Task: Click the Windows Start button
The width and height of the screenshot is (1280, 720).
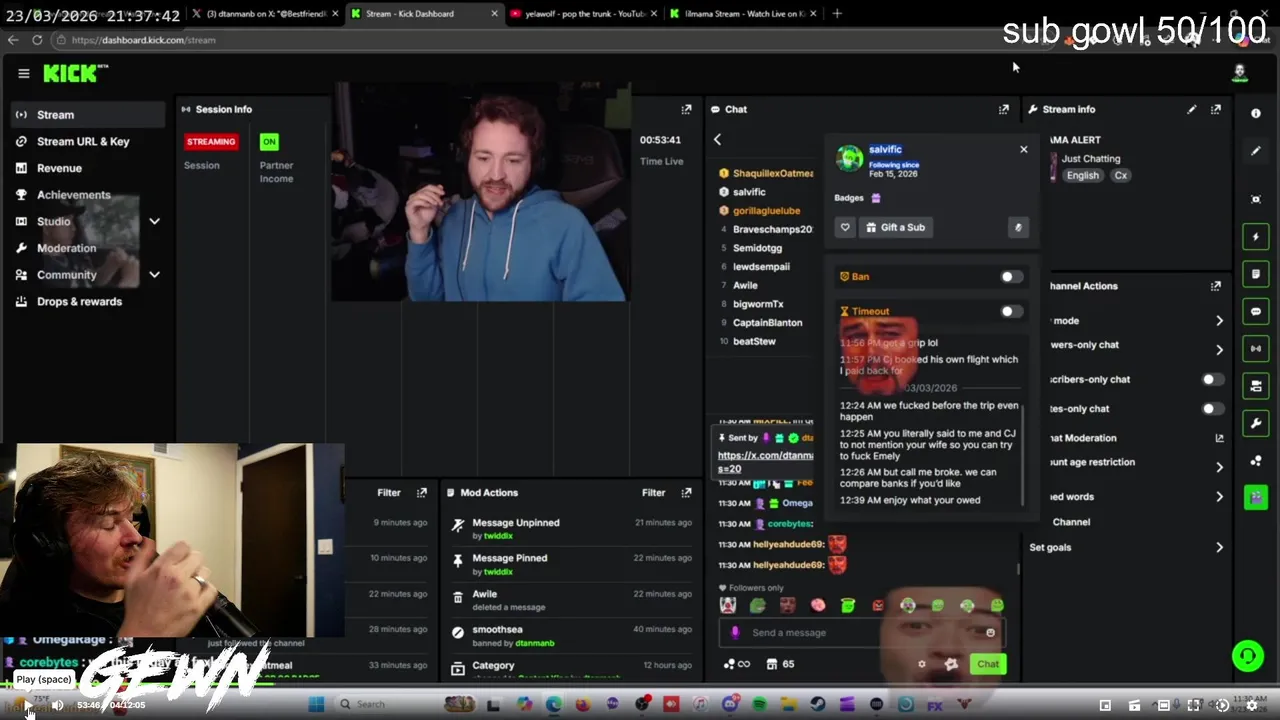Action: coord(316,704)
